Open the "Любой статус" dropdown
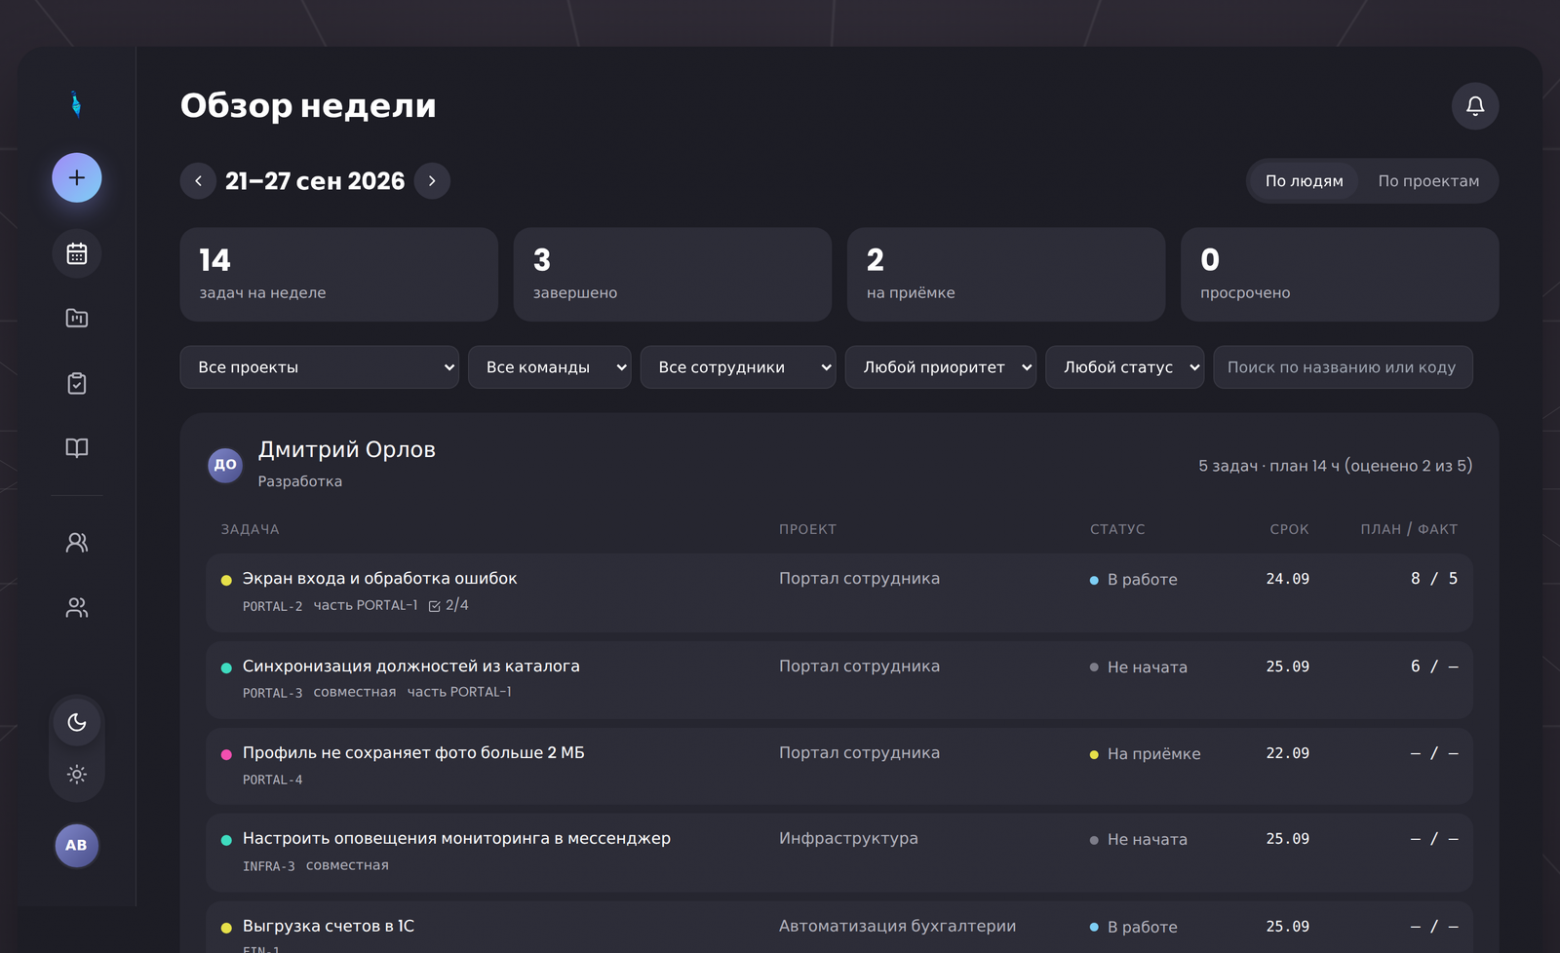 tap(1125, 367)
